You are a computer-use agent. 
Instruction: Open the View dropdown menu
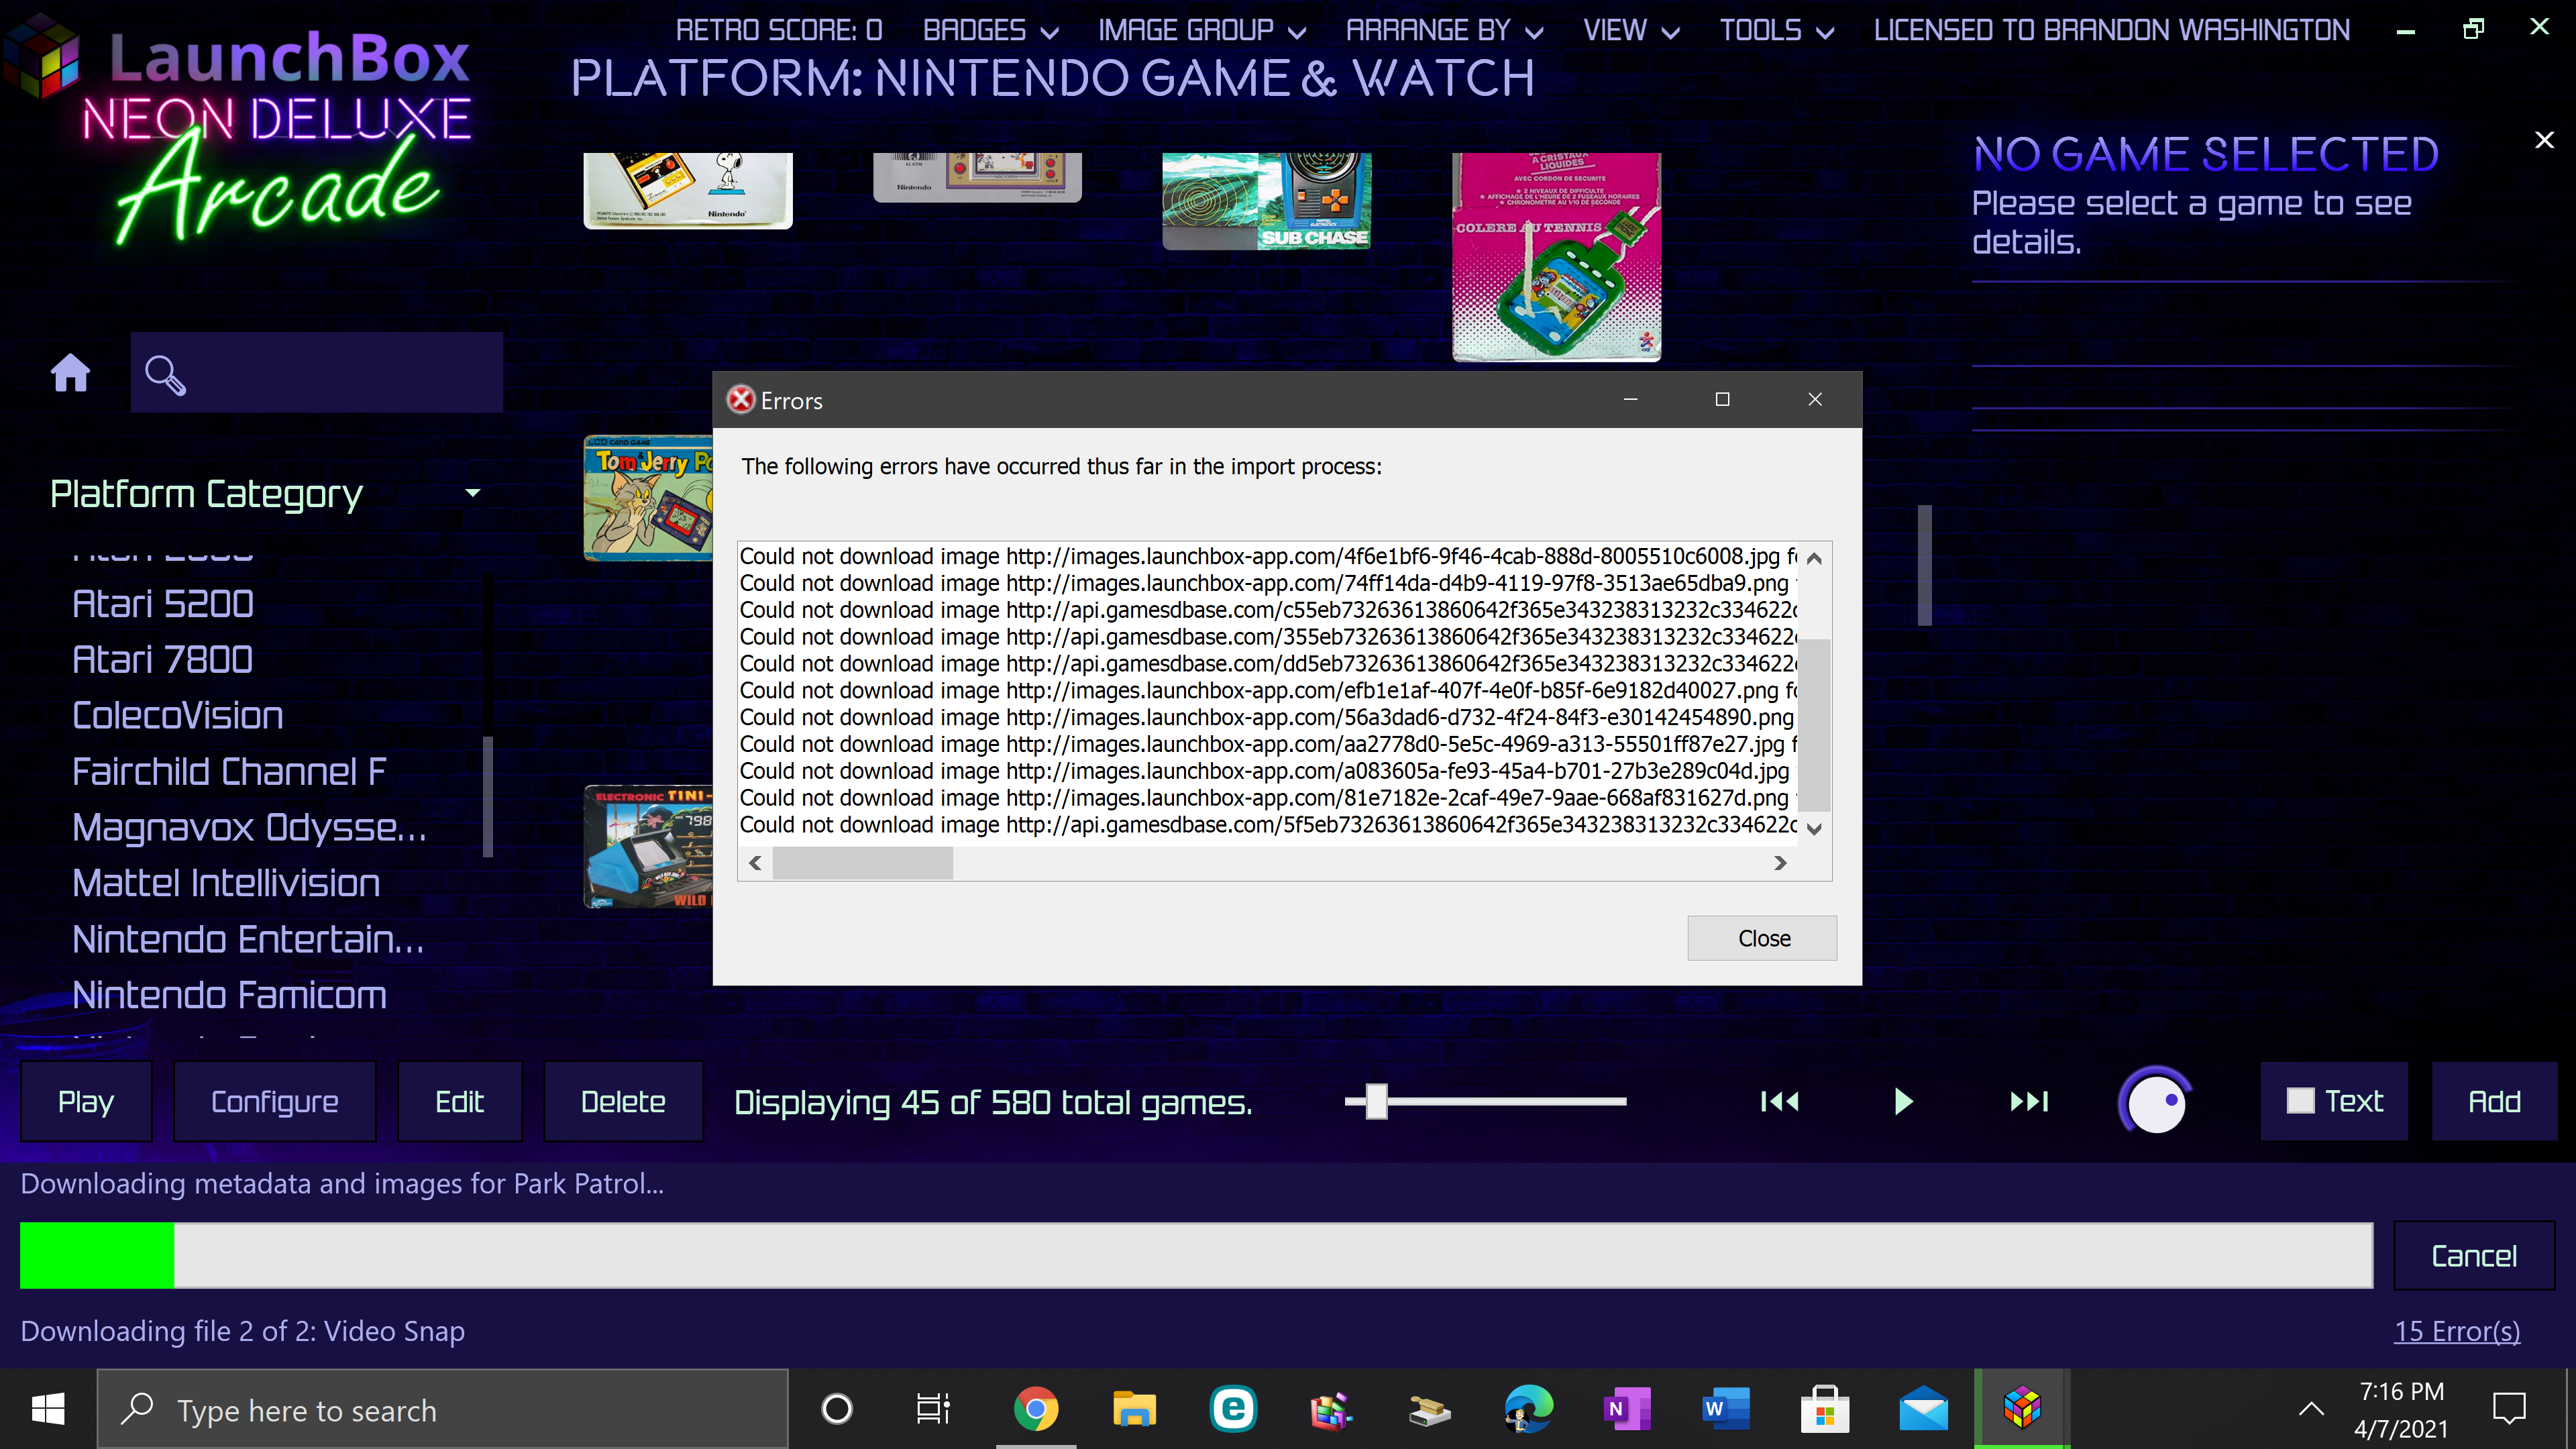point(1631,31)
